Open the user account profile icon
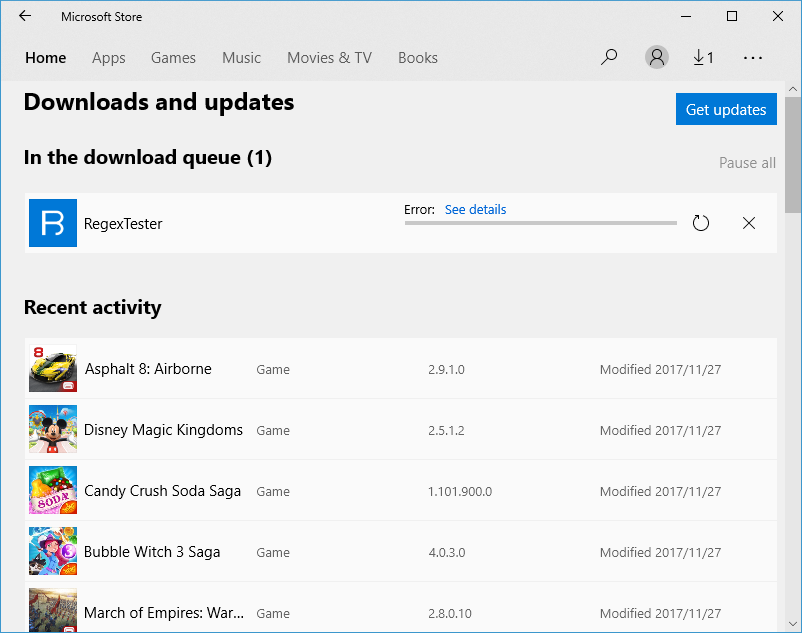This screenshot has height=633, width=802. point(657,57)
